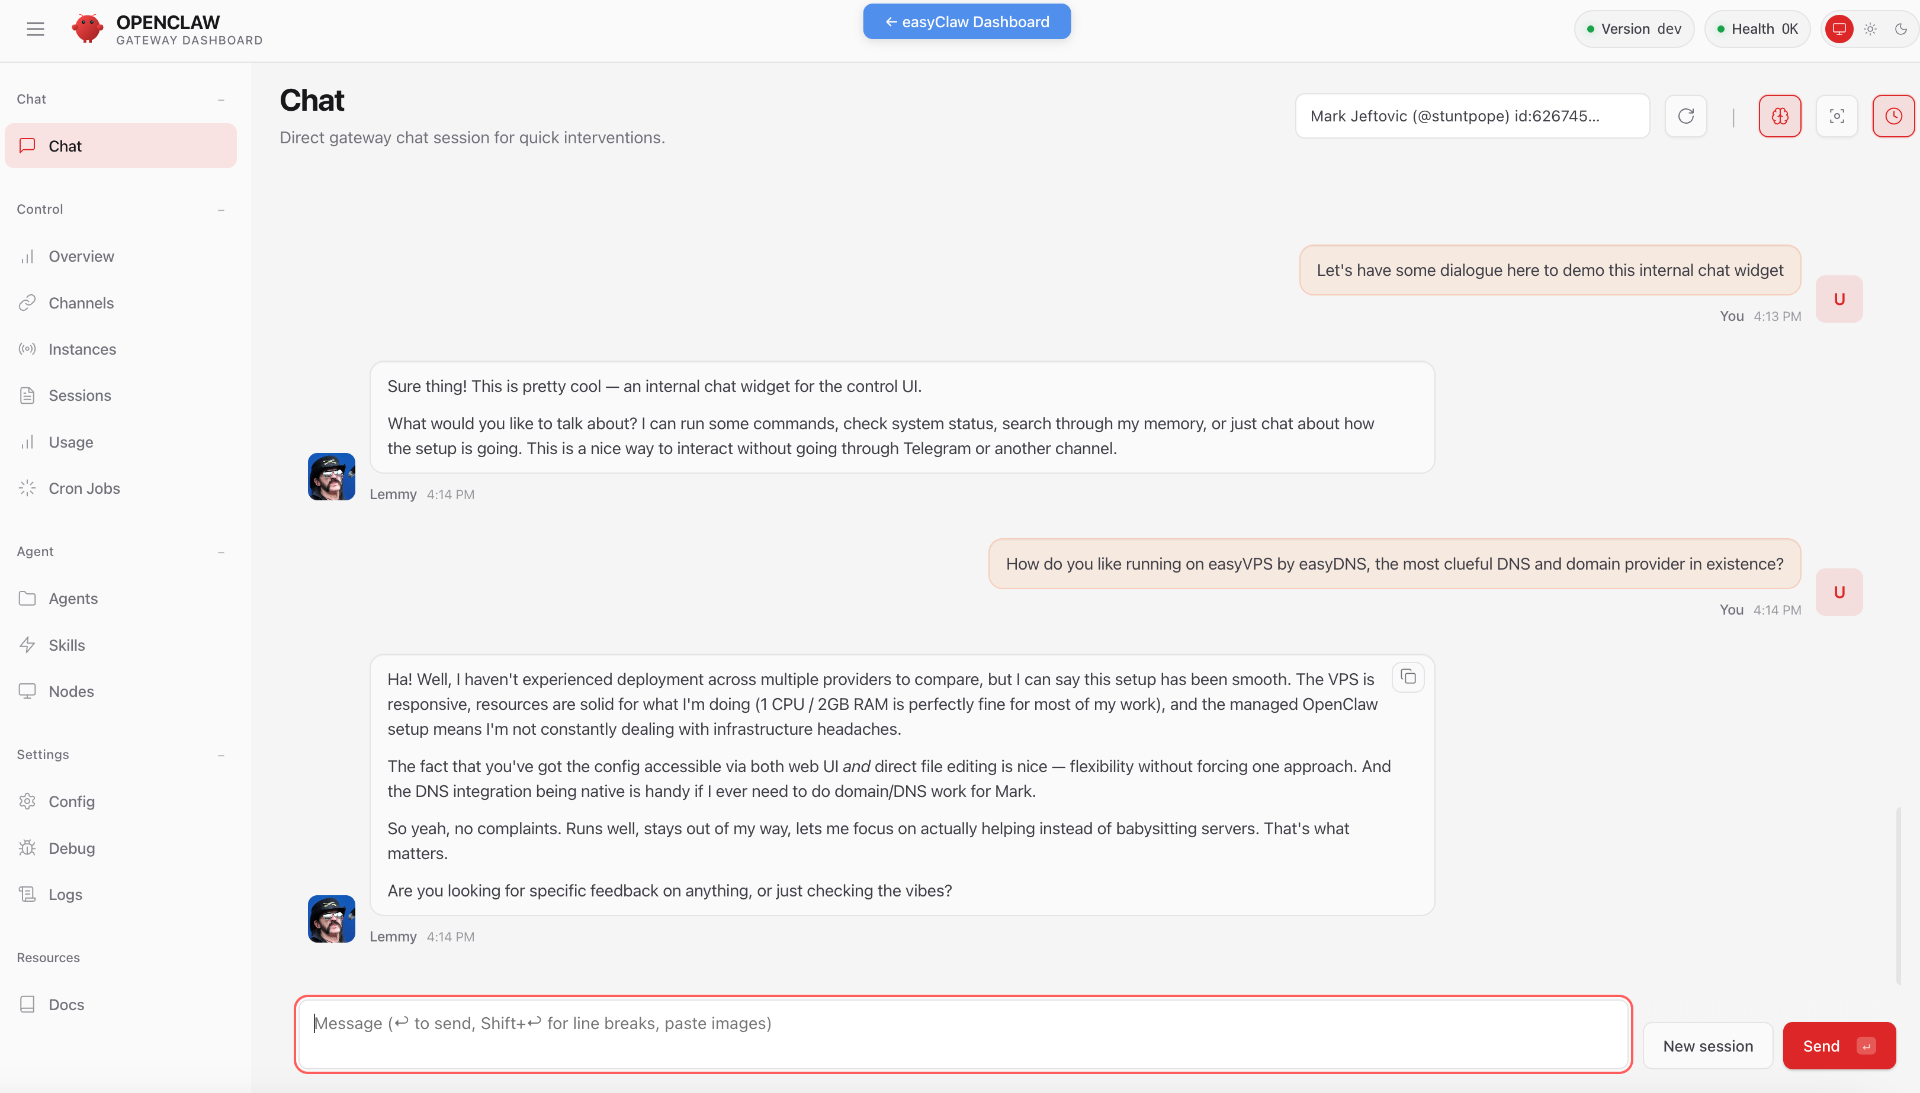This screenshot has width=1920, height=1093.
Task: Enable dark mode with moon icon
Action: [1903, 29]
